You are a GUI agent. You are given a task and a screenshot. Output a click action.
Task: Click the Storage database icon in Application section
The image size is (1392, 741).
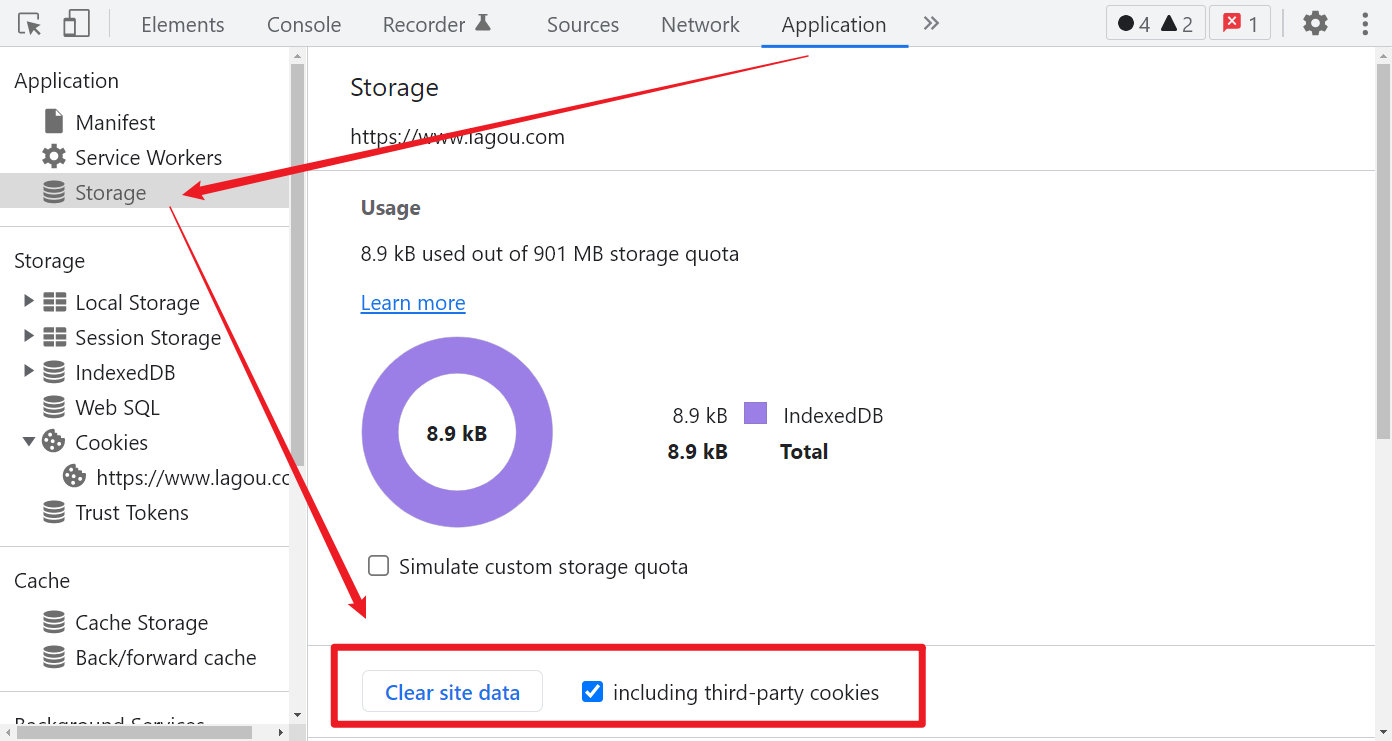tap(54, 192)
